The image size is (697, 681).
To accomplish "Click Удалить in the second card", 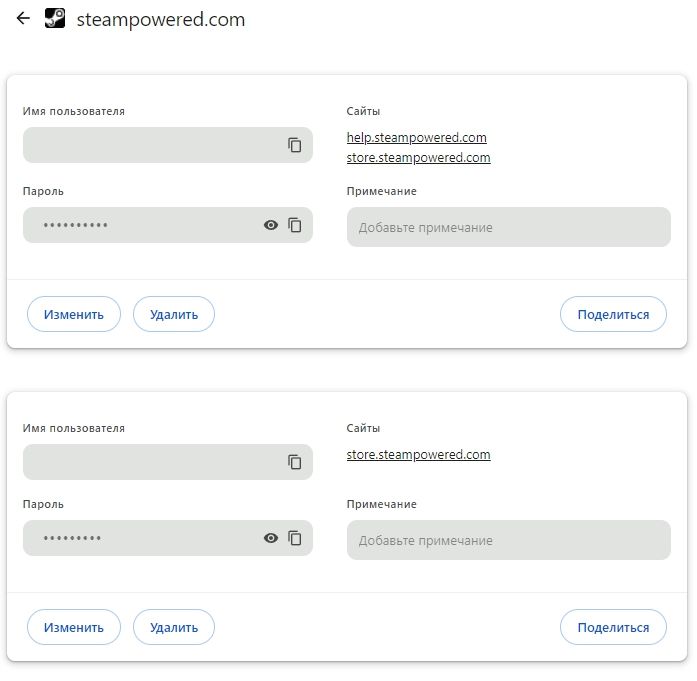I will (x=174, y=627).
